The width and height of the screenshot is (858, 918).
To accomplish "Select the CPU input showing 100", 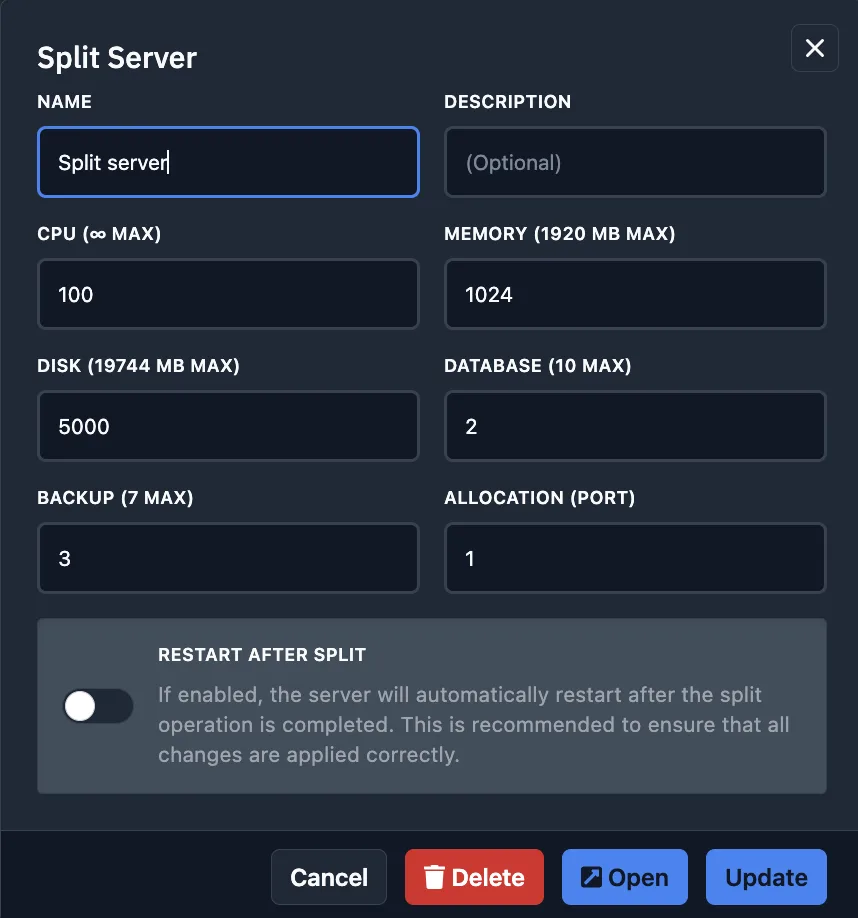I will [x=228, y=293].
